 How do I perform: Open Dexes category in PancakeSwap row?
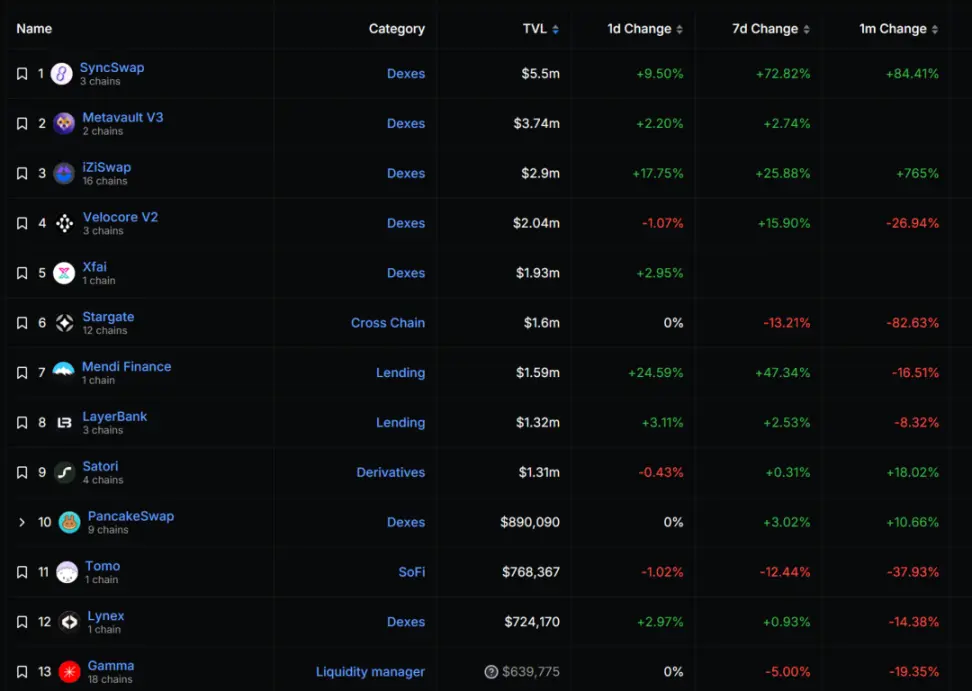coord(406,522)
